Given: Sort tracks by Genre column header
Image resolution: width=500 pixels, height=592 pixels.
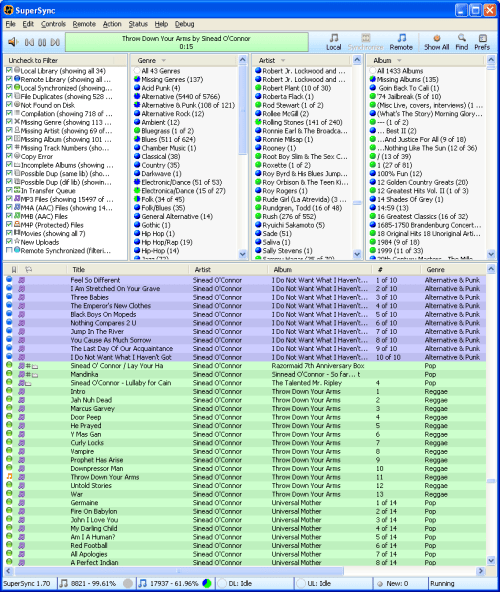Looking at the screenshot, I should (453, 270).
